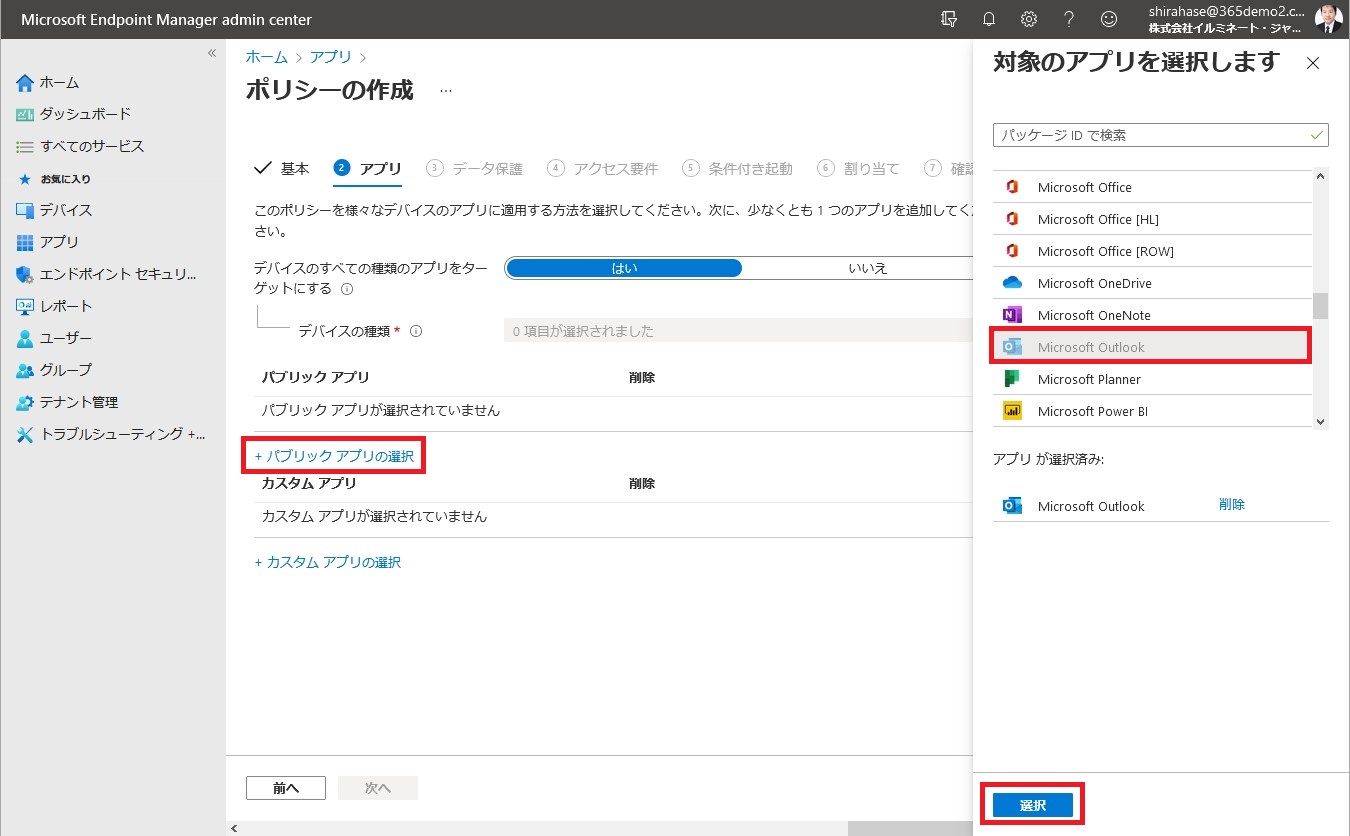Show info tip for デバイスの種類

click(416, 331)
